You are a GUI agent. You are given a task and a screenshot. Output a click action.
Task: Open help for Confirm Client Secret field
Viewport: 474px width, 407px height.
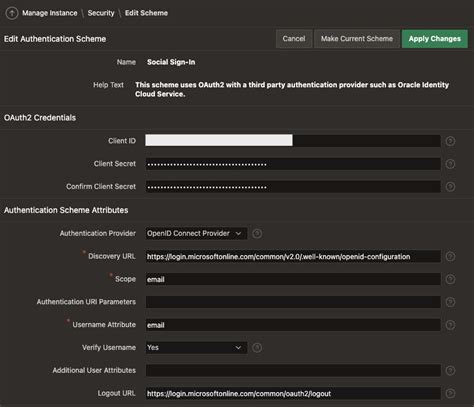point(450,187)
